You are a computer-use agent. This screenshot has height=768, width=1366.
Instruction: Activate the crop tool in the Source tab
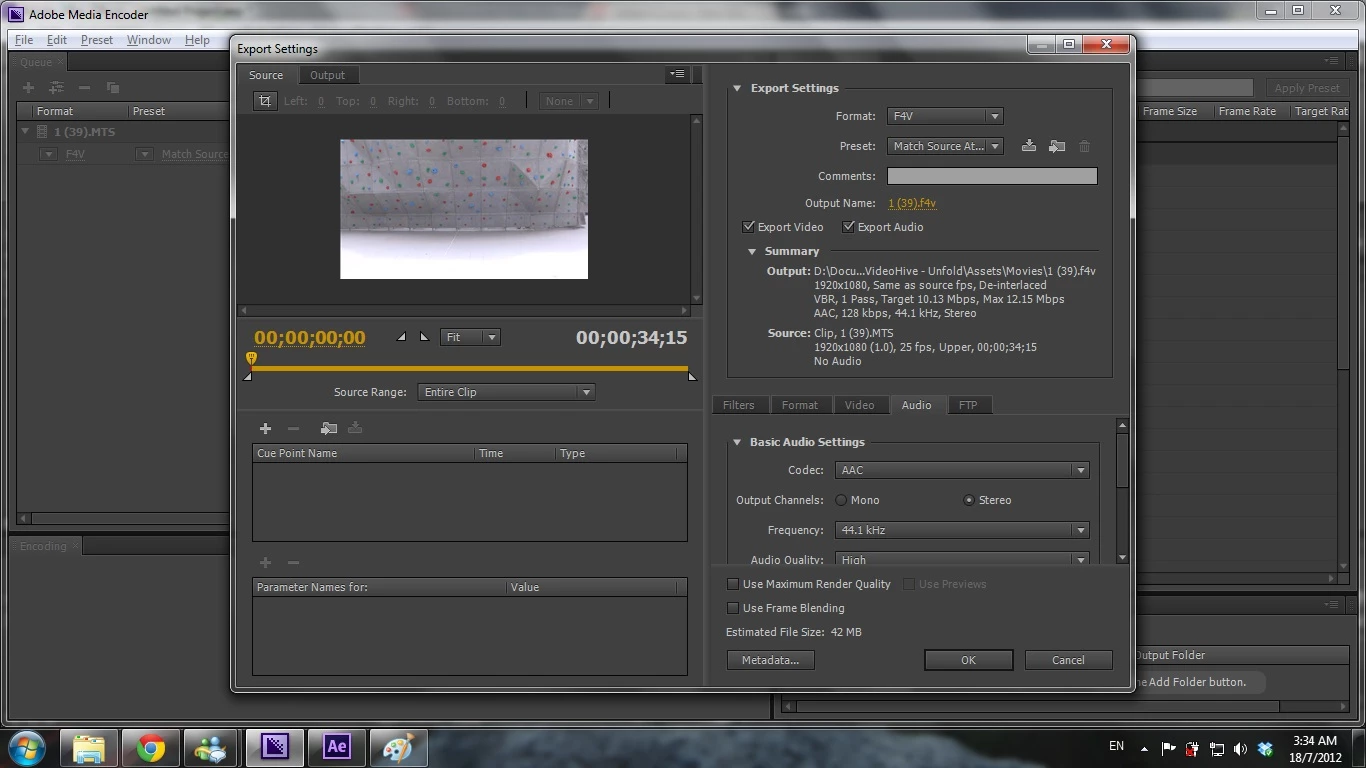point(265,101)
